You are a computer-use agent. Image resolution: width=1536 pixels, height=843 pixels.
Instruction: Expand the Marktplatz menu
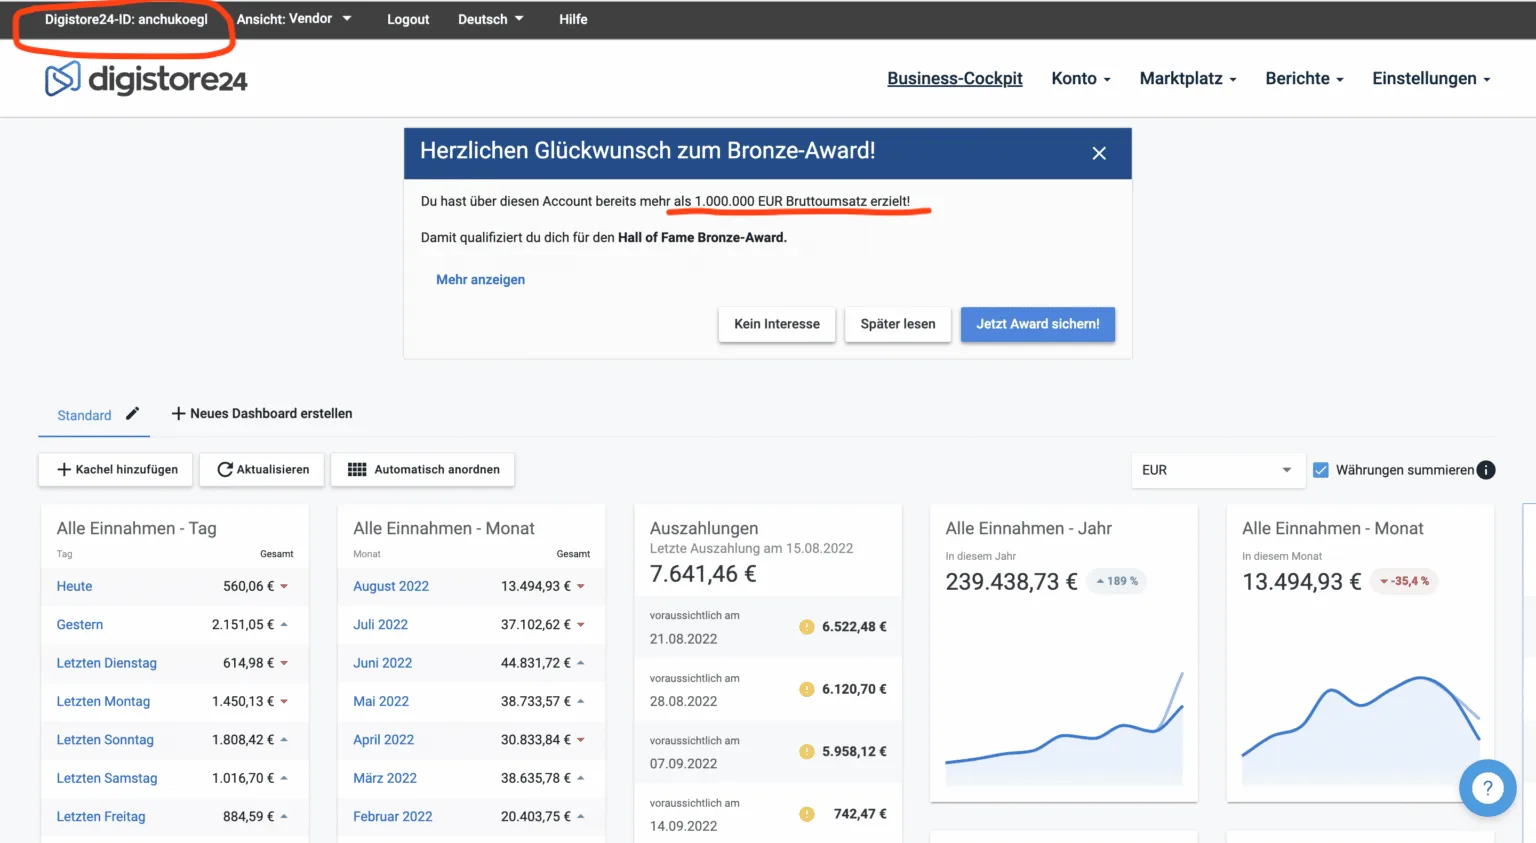pos(1188,78)
